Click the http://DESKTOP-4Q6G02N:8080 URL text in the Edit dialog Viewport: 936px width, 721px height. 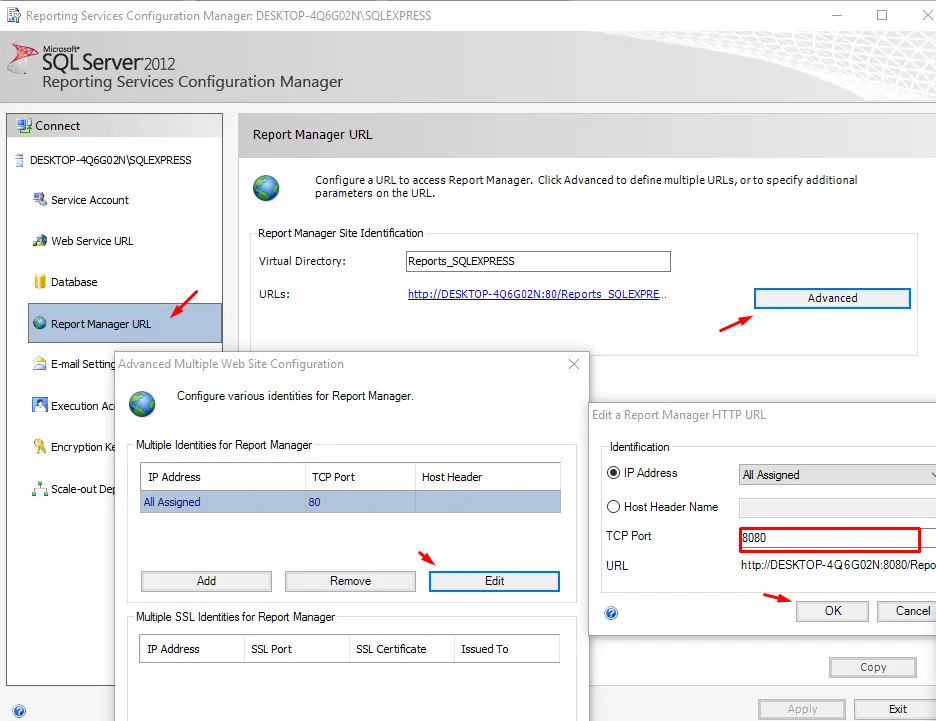[x=838, y=565]
